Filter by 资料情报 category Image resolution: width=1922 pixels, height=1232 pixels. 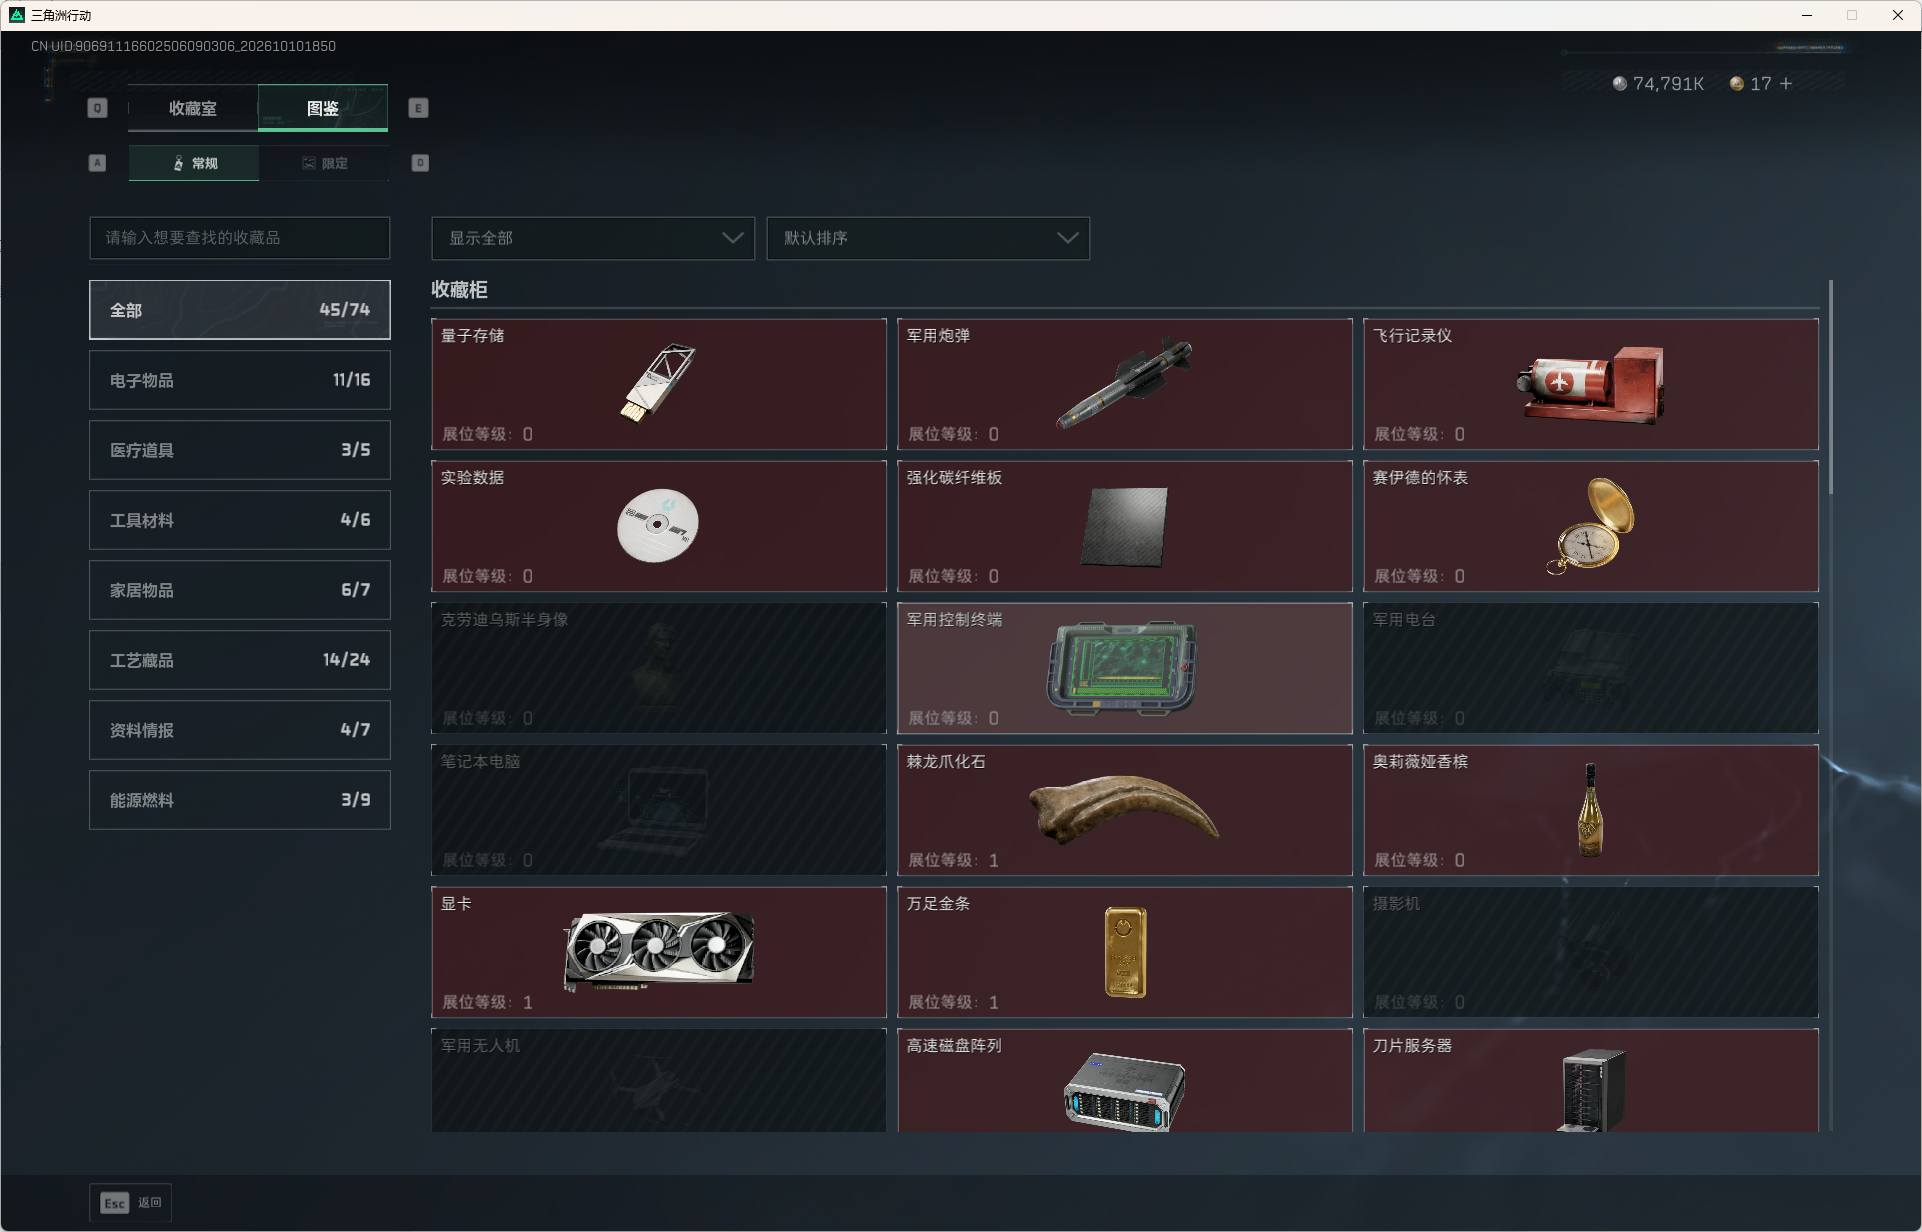pyautogui.click(x=240, y=730)
